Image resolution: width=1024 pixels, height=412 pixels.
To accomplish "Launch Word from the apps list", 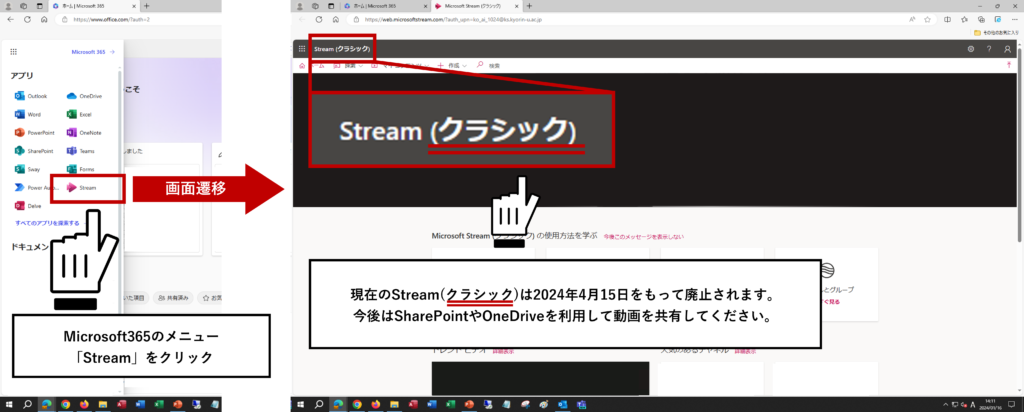I will point(27,114).
